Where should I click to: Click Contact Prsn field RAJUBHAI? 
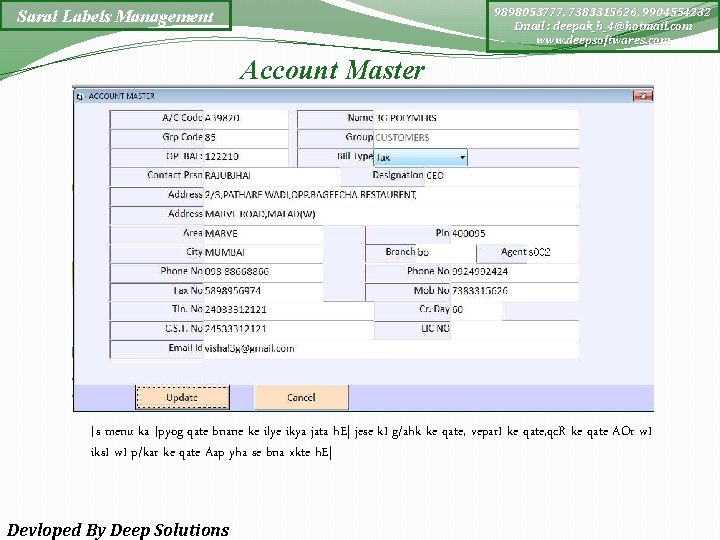tap(271, 175)
